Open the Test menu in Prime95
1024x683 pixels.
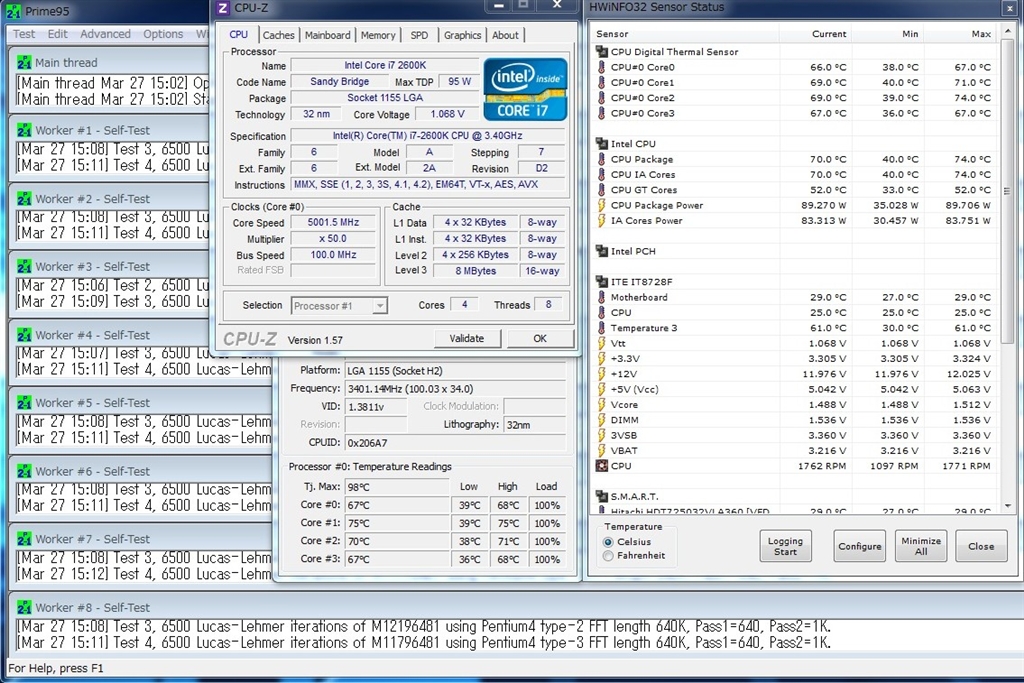(x=24, y=34)
